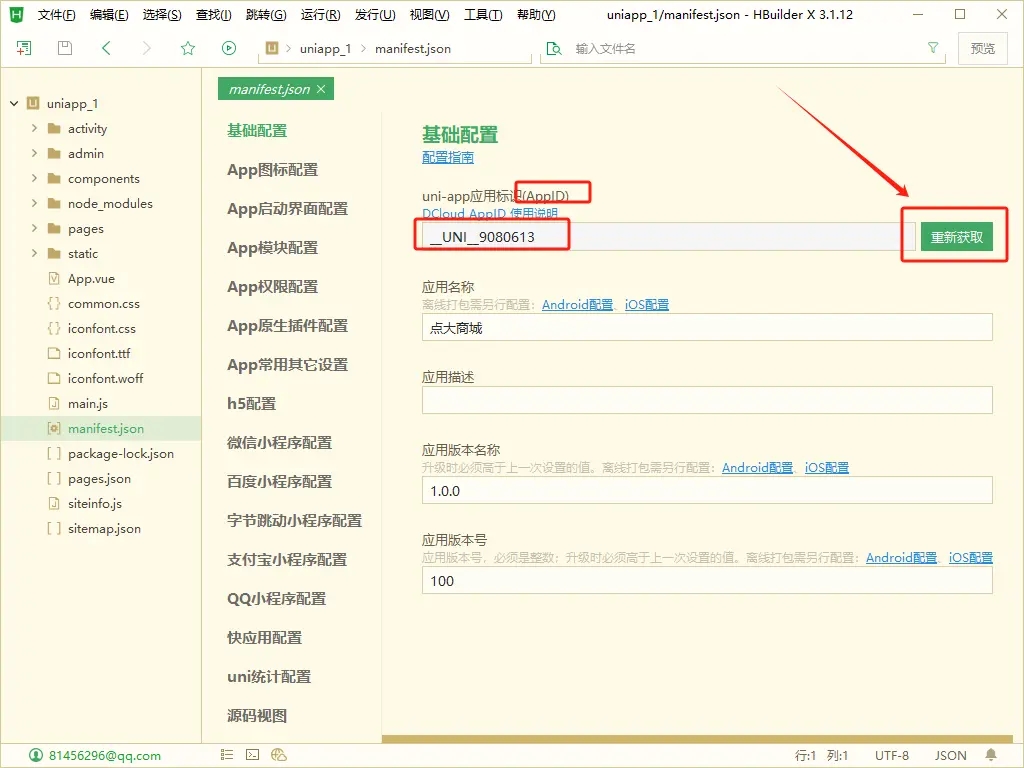Go back with the left arrow icon

click(x=106, y=48)
